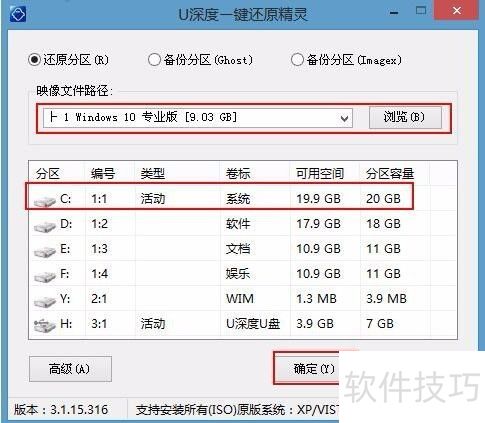Click the 分区容量 column header

pos(390,174)
